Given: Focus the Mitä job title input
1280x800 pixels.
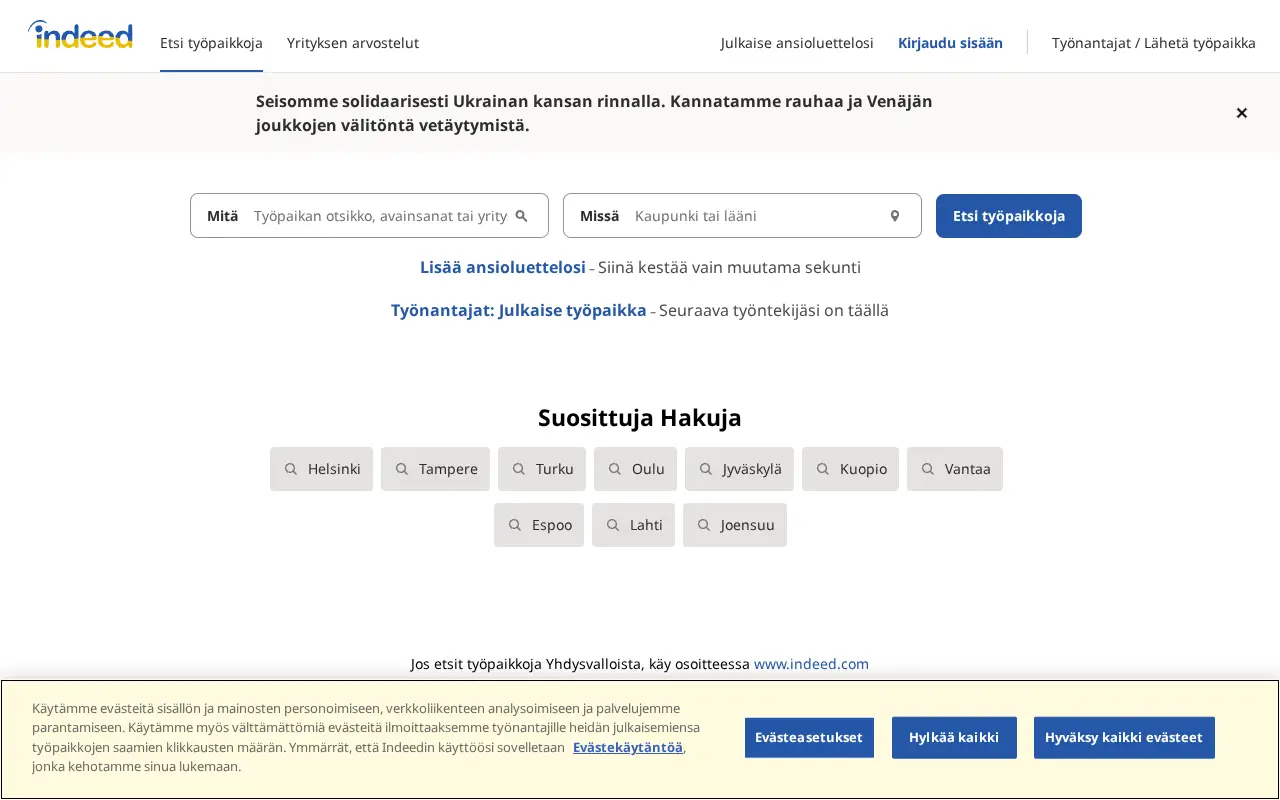Looking at the screenshot, I should click(380, 216).
